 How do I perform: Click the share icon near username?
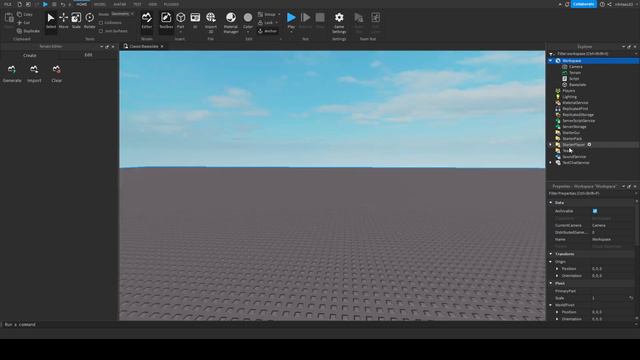tap(609, 4)
